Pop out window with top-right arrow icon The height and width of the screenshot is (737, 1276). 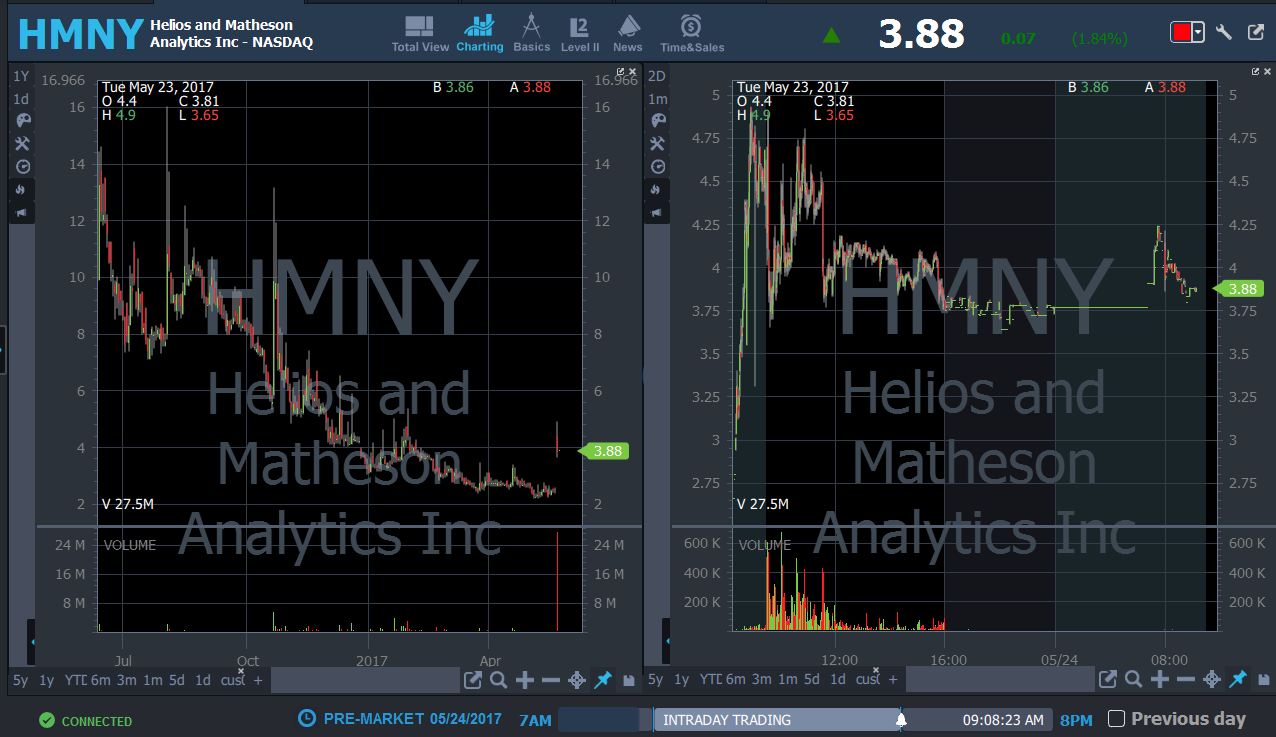click(1256, 32)
